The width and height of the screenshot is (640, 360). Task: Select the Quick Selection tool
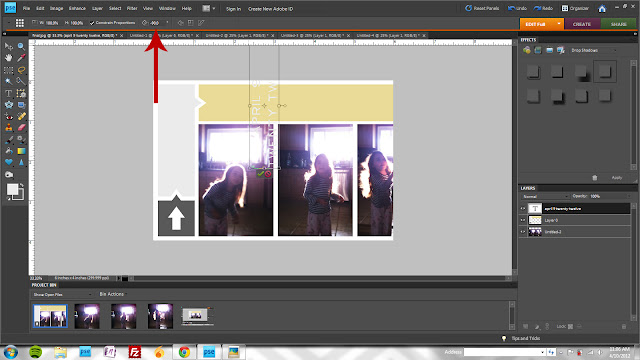tap(21, 81)
